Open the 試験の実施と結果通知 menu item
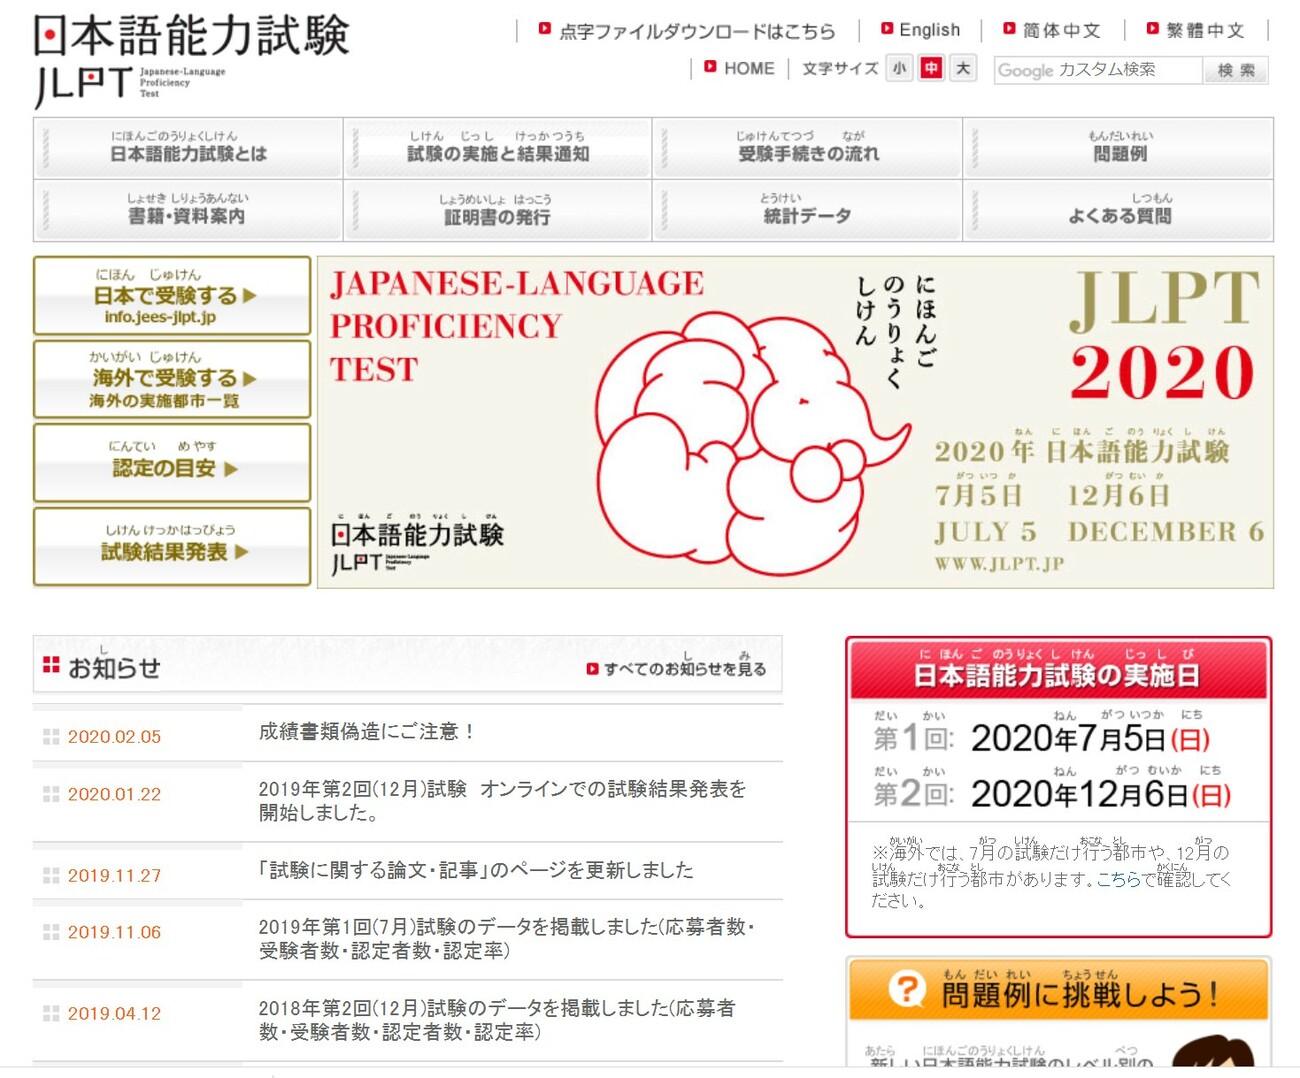Image resolution: width=1300 pixels, height=1078 pixels. point(498,148)
